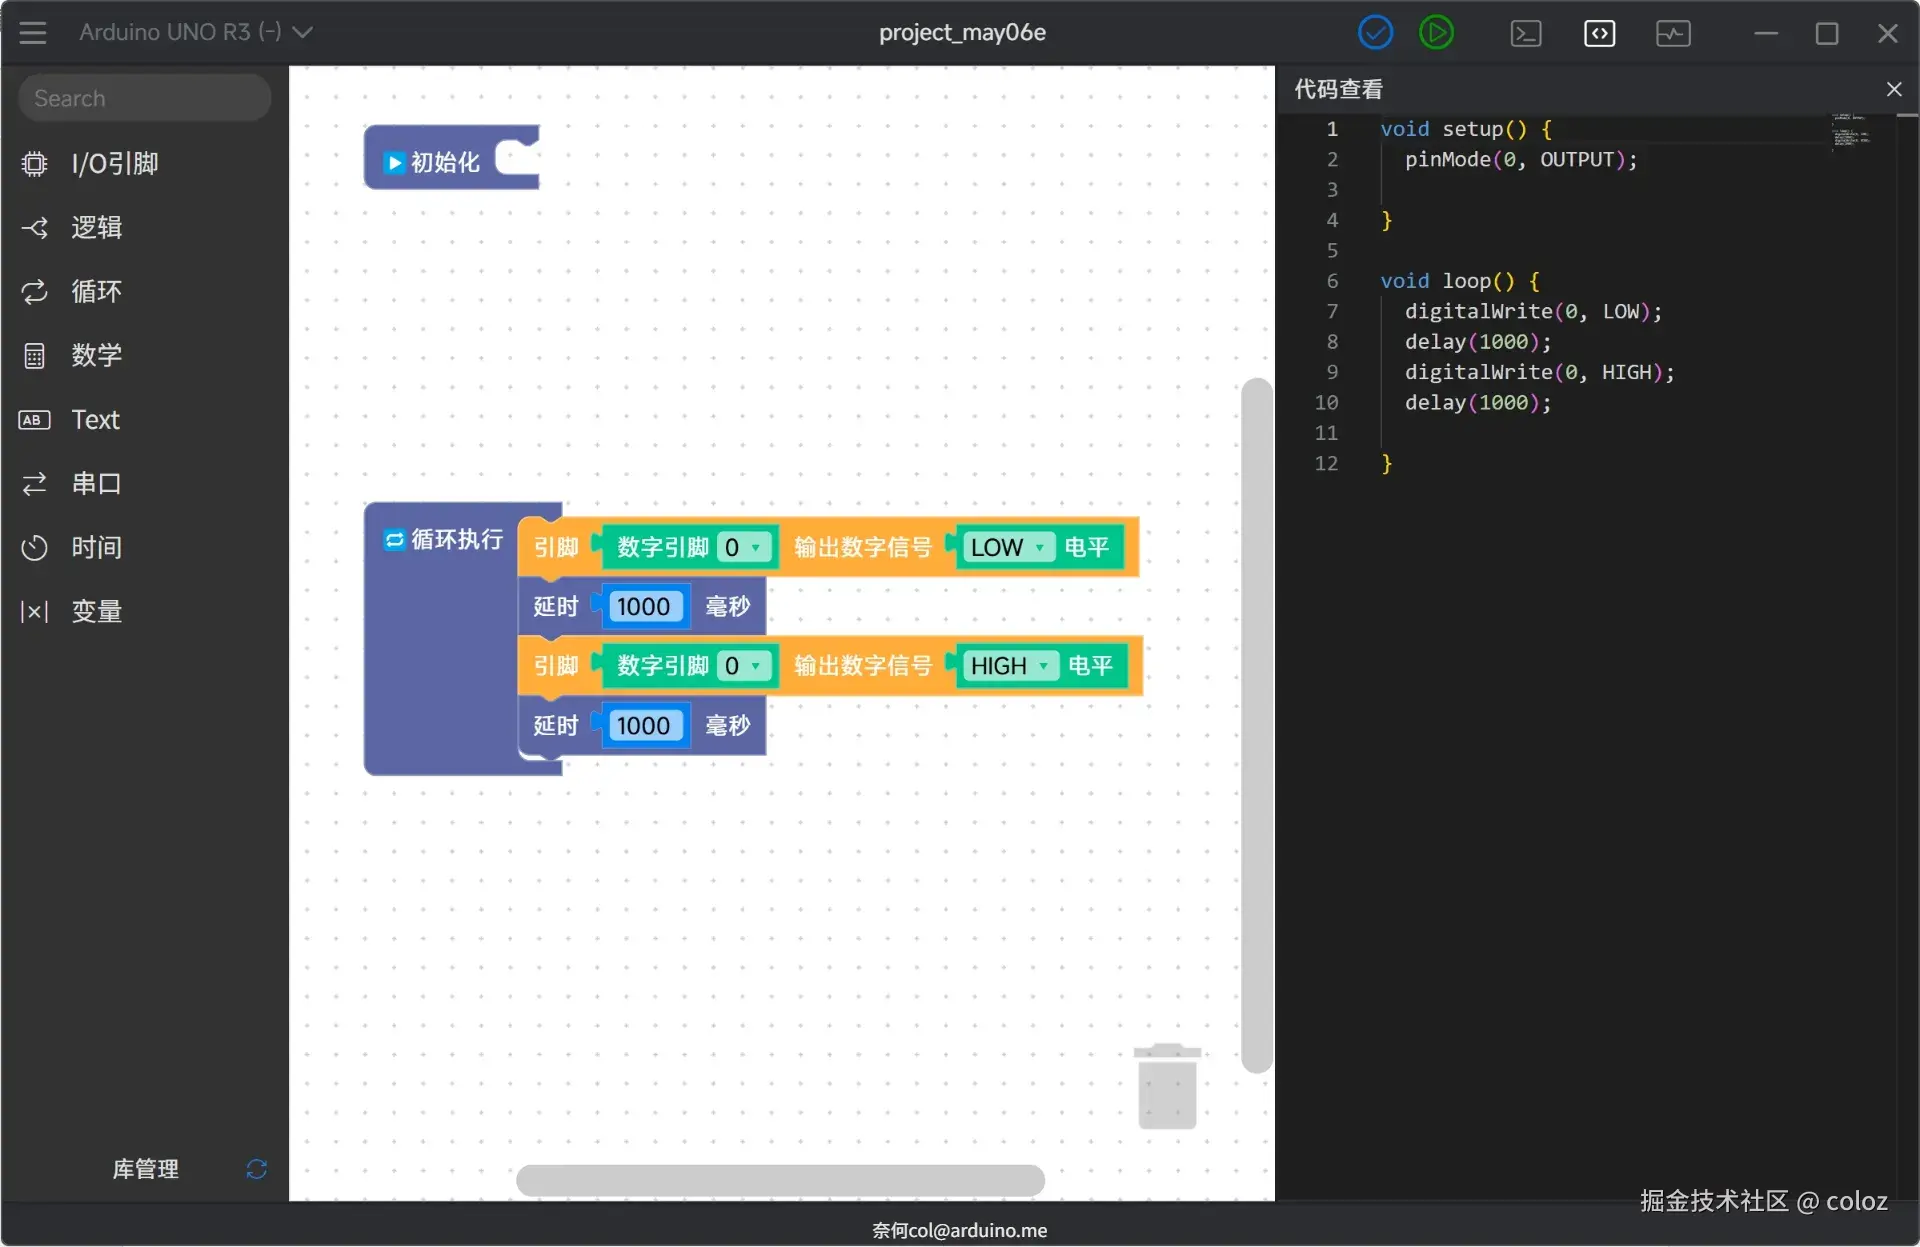Click the Search blocks input field
The width and height of the screenshot is (1920, 1247).
(145, 98)
